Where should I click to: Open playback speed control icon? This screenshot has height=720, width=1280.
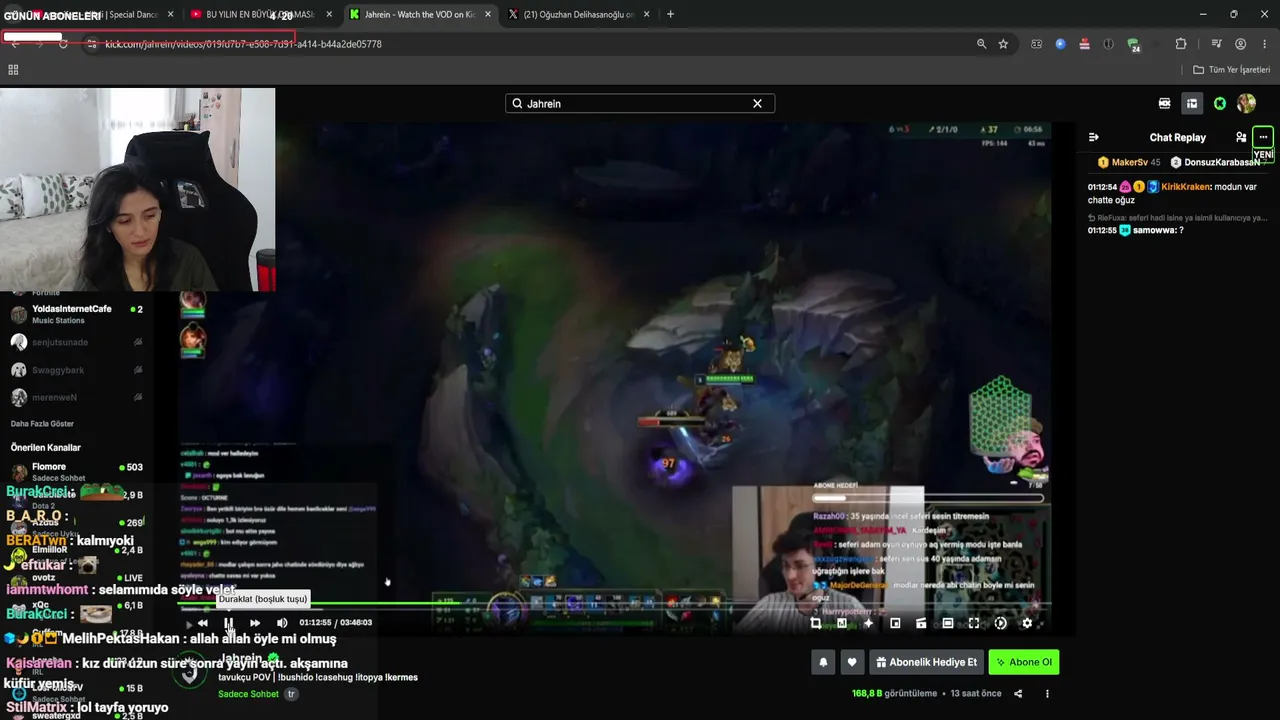(1001, 623)
